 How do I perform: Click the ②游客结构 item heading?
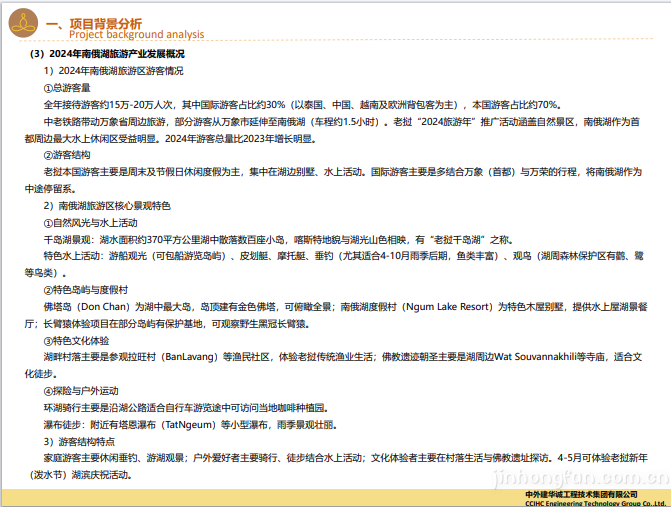(x=67, y=155)
